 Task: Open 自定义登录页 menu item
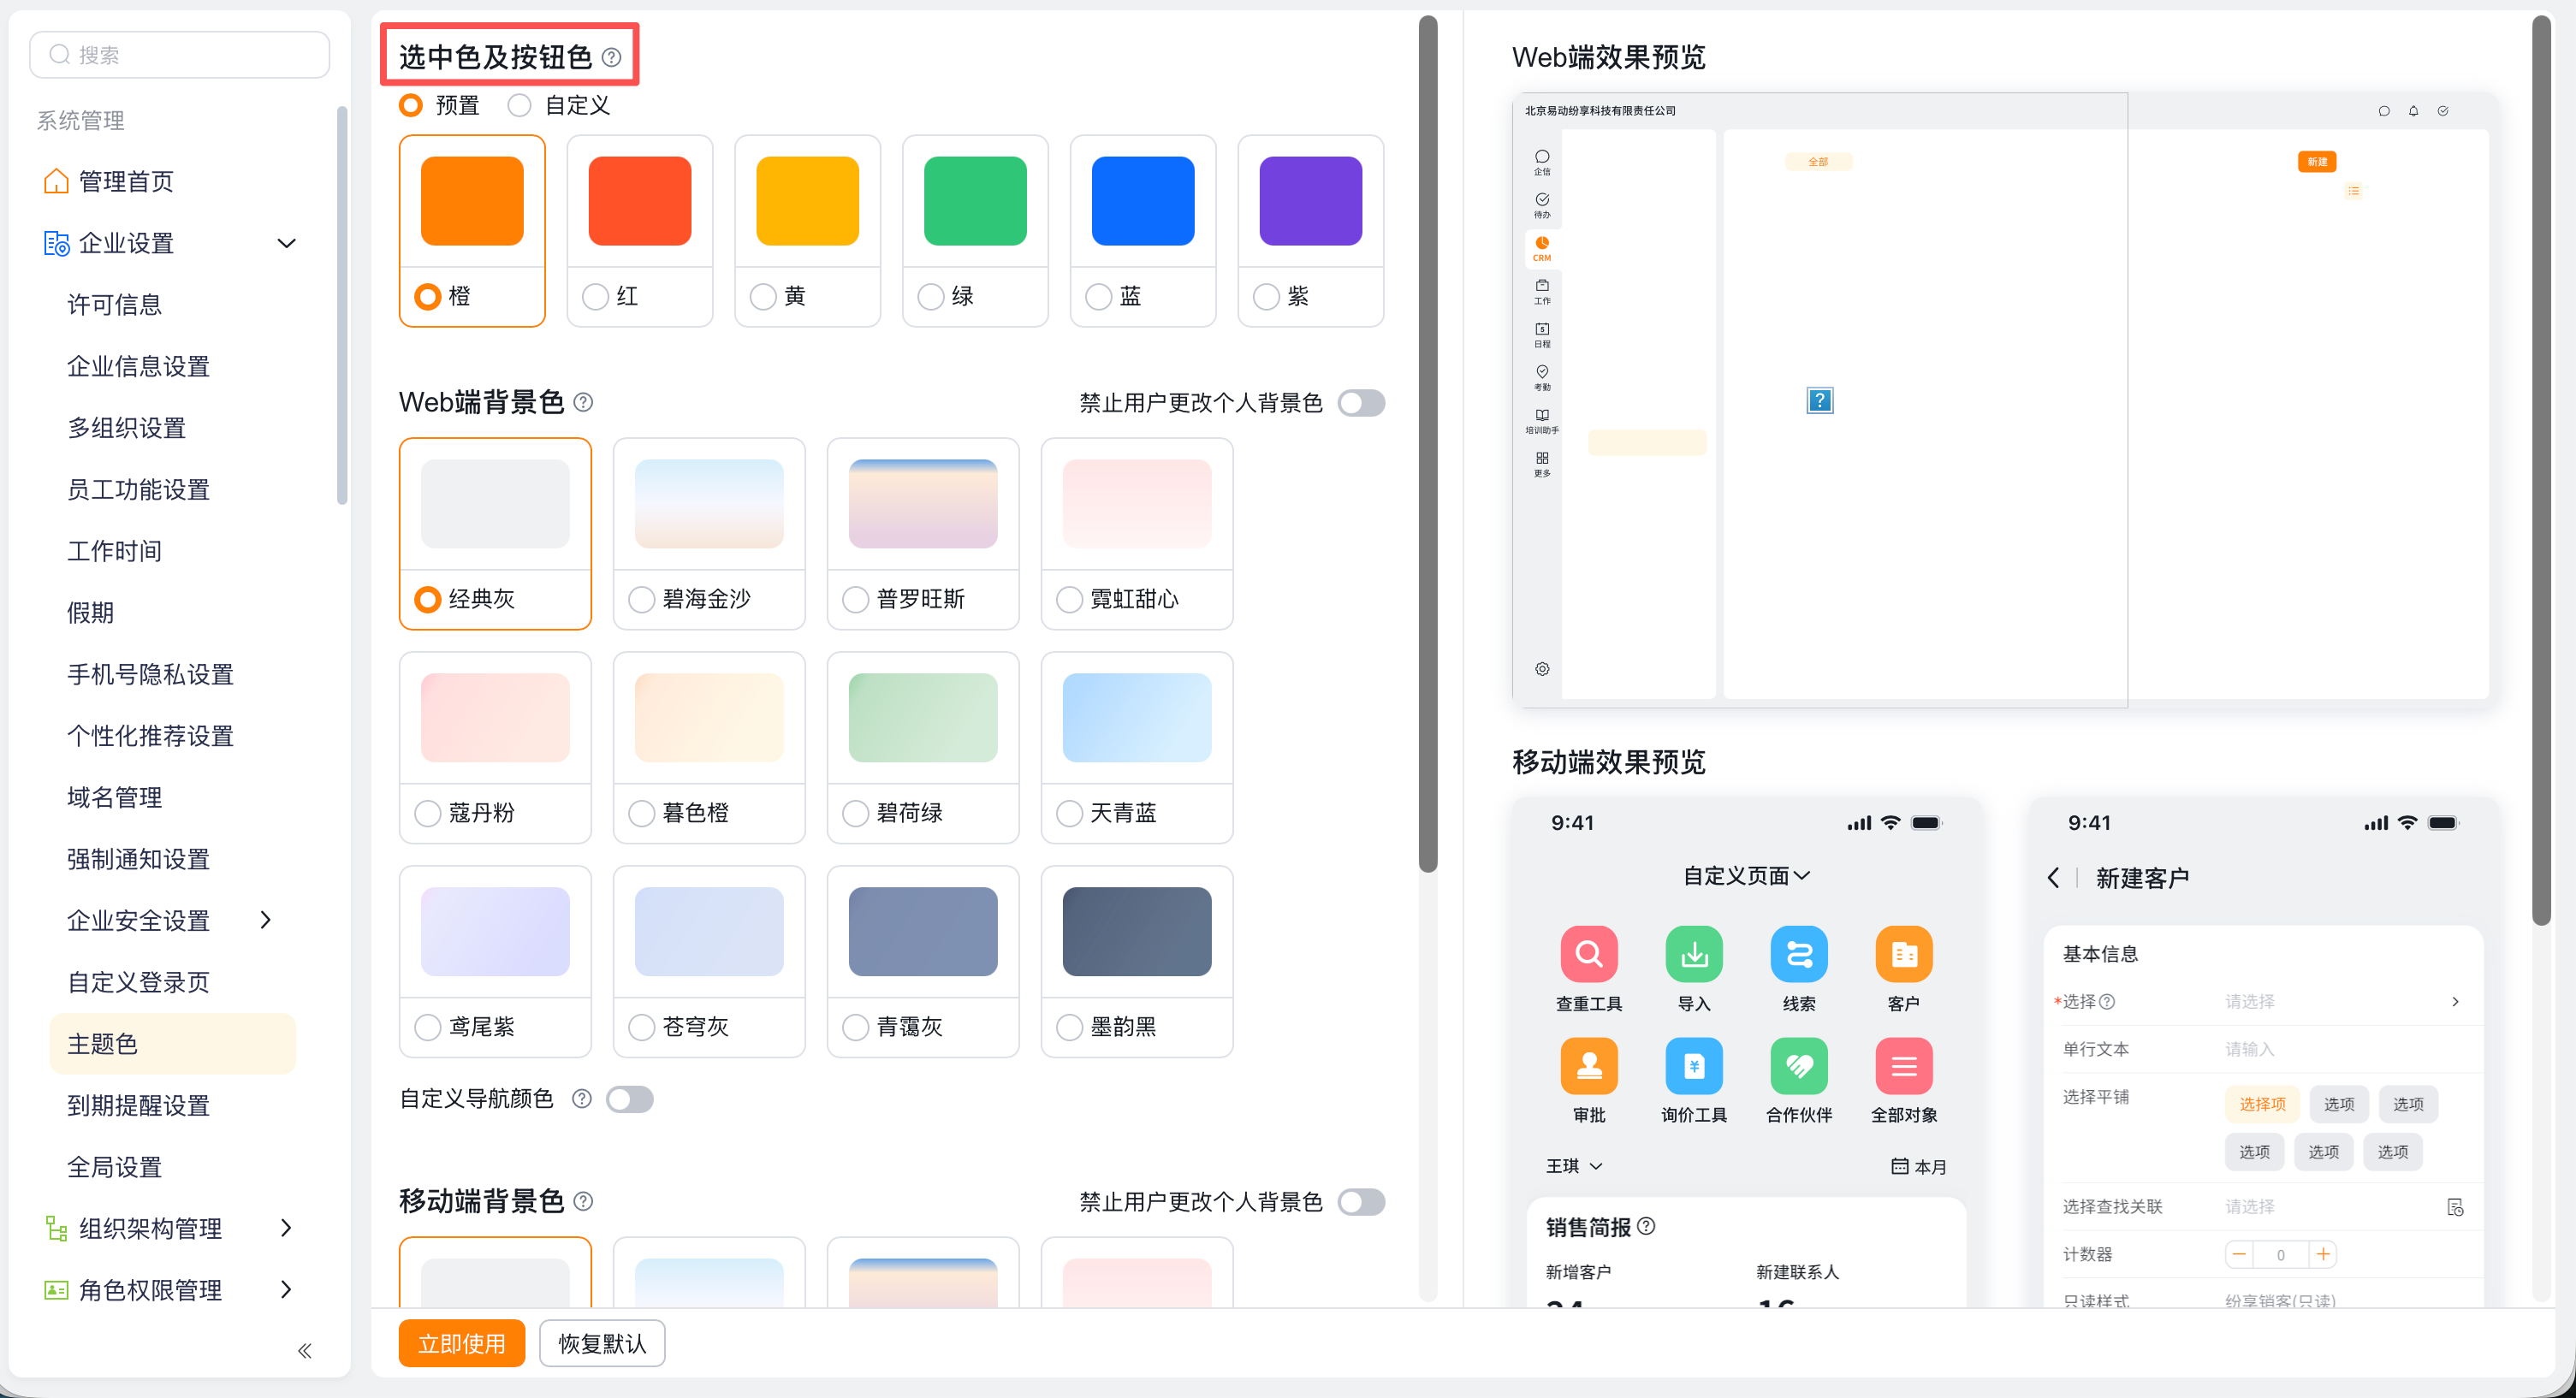(x=138, y=982)
